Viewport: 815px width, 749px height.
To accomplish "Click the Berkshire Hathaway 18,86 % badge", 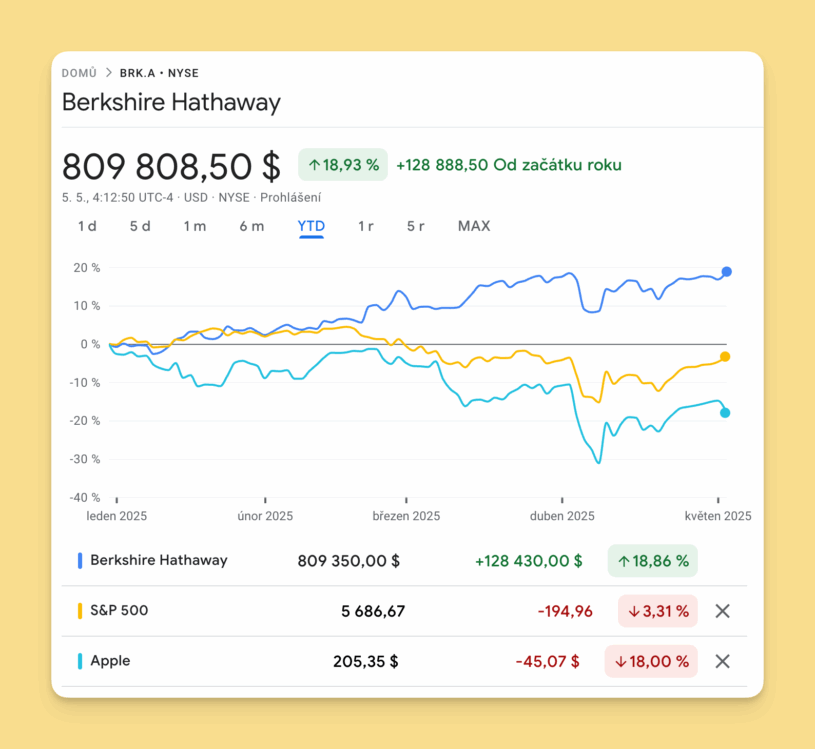I will 653,561.
